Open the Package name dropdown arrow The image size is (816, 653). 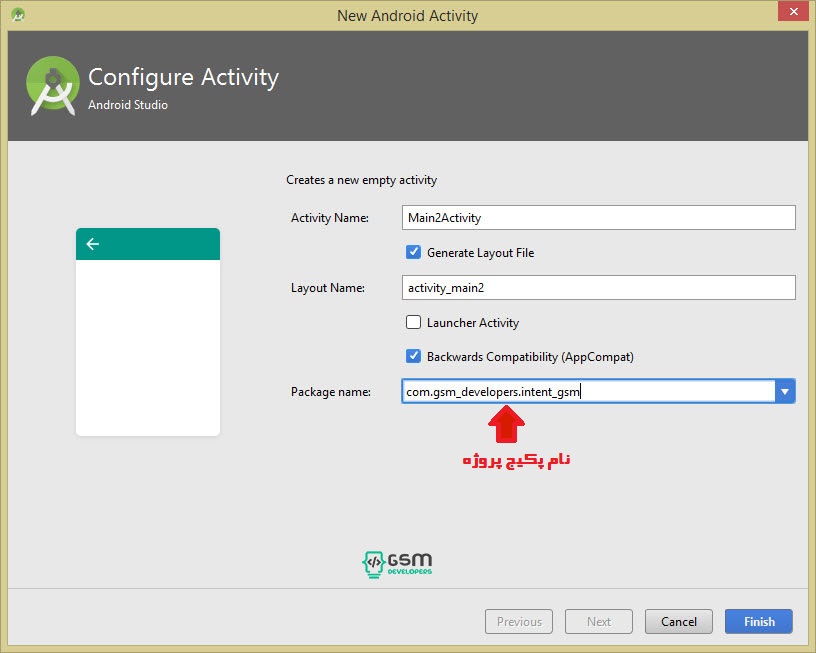pyautogui.click(x=785, y=391)
